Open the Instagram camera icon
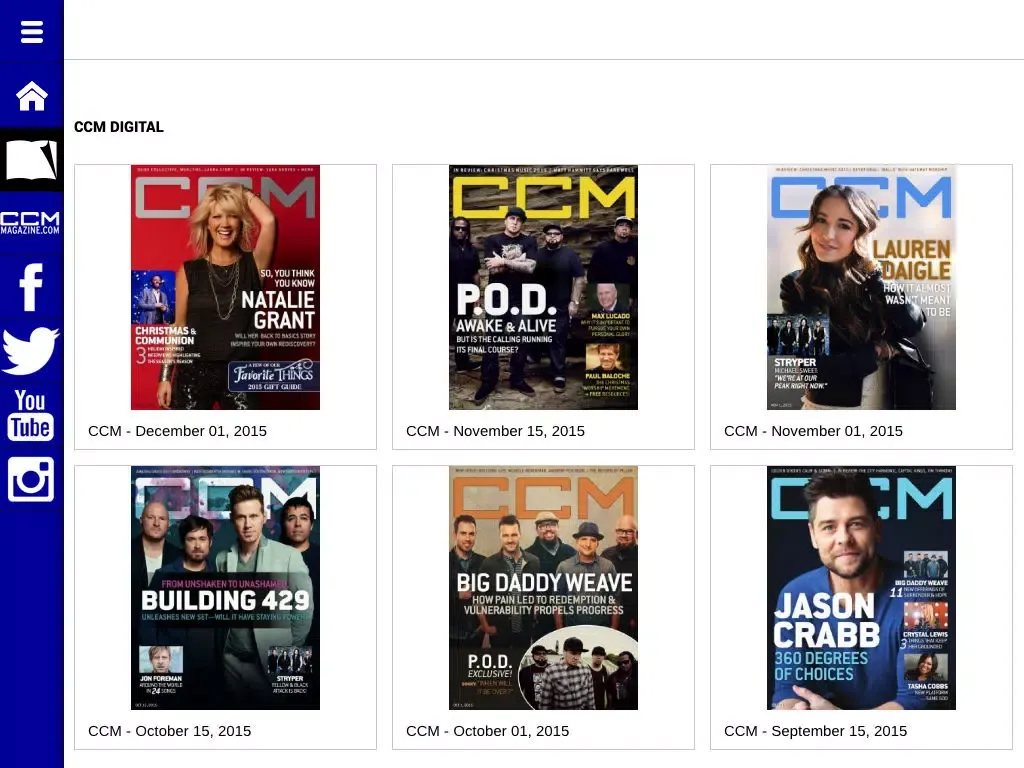The height and width of the screenshot is (768, 1024). (x=31, y=479)
